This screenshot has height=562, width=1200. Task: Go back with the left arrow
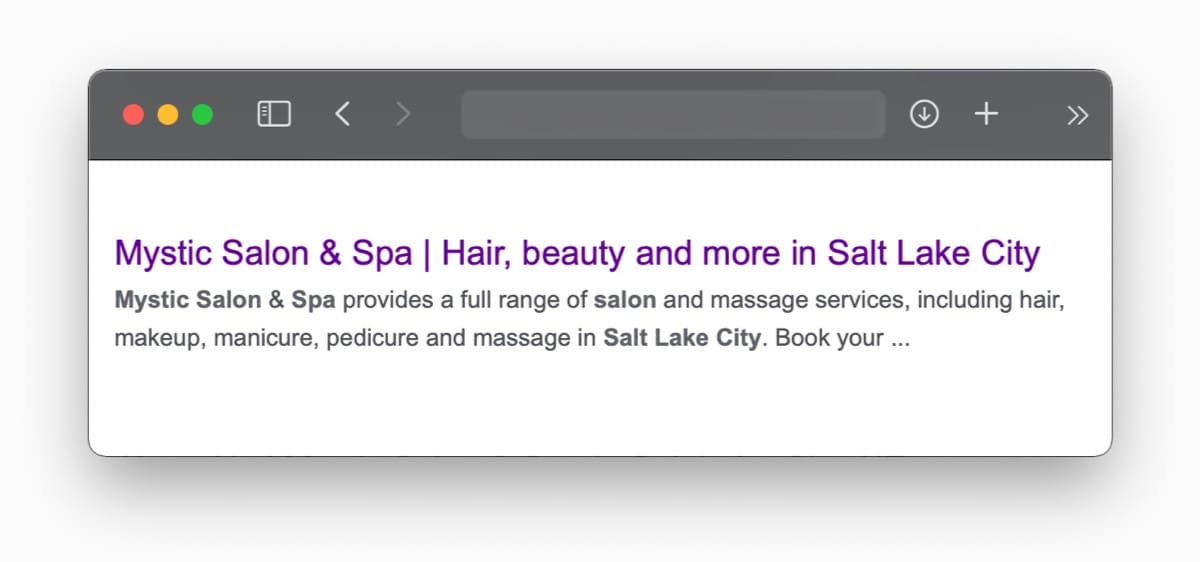click(342, 114)
